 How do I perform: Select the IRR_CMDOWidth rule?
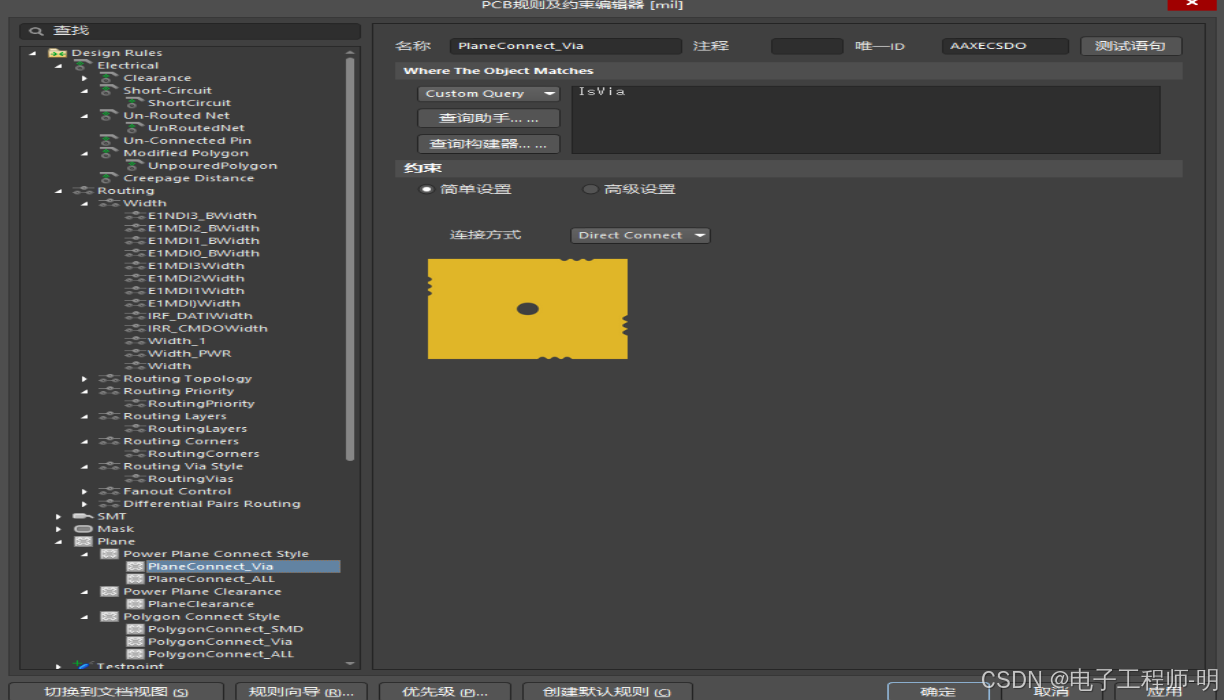pos(208,328)
